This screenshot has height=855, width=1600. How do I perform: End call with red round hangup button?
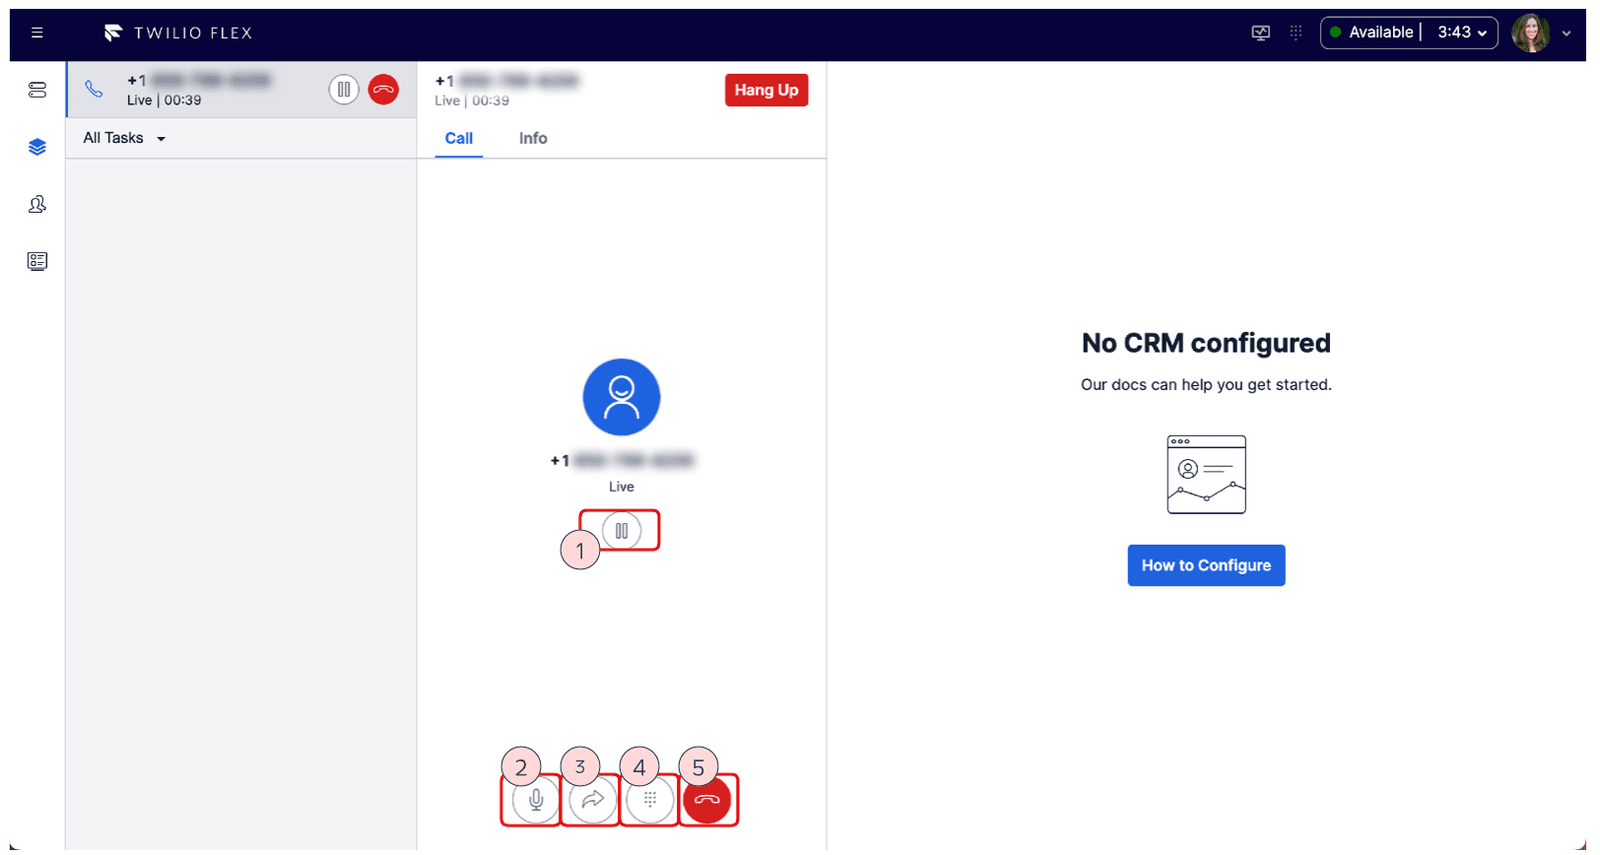(707, 800)
